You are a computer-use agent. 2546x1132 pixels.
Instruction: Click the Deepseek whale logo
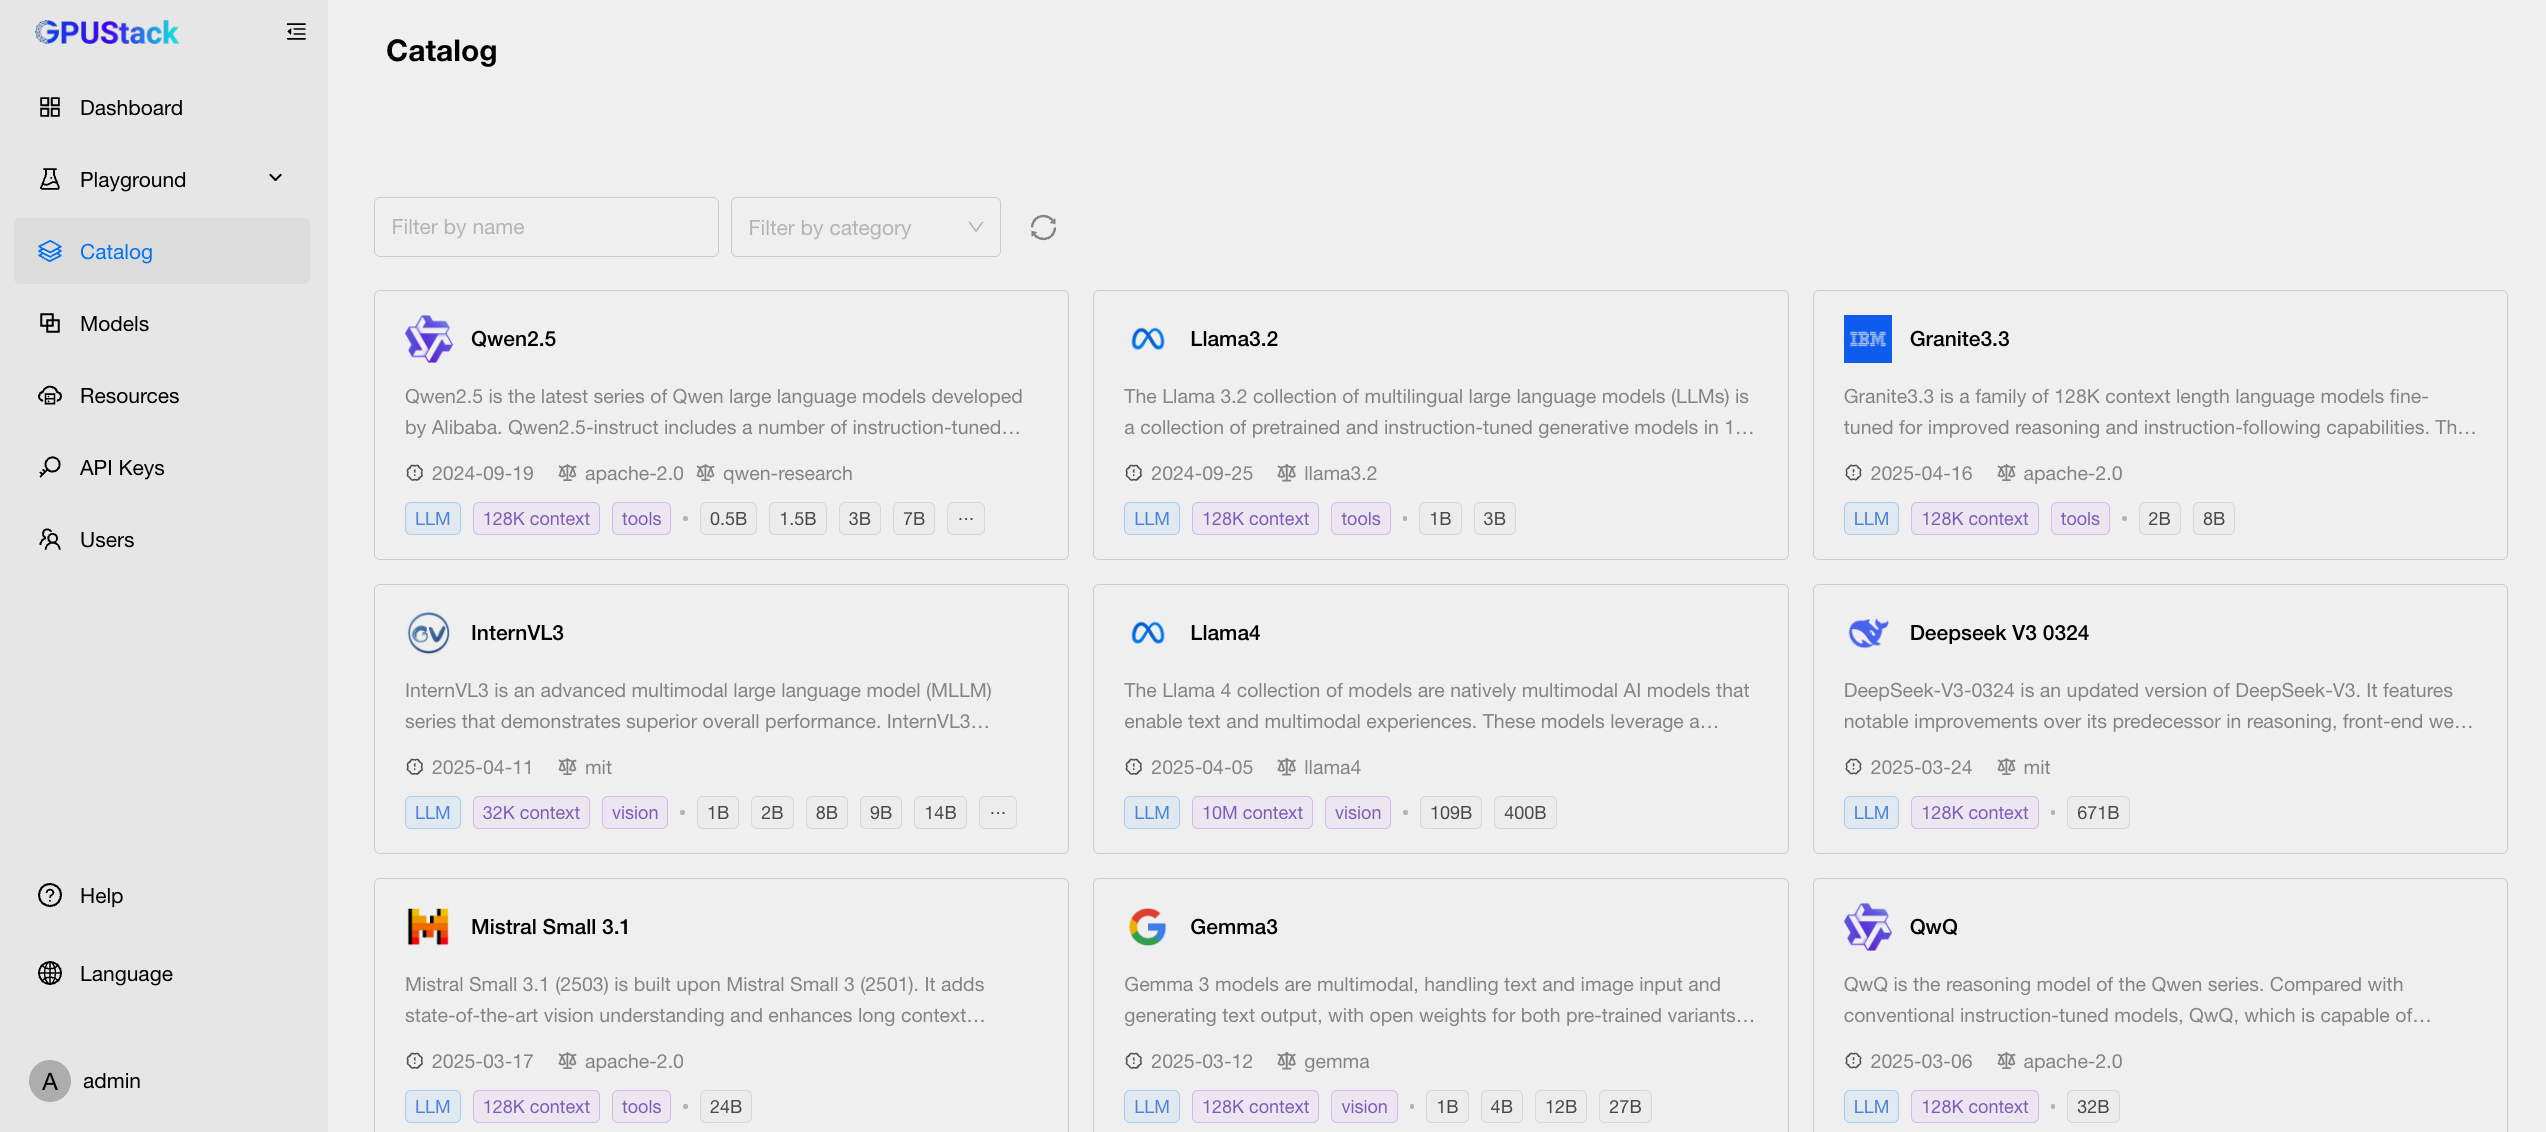click(x=1868, y=633)
